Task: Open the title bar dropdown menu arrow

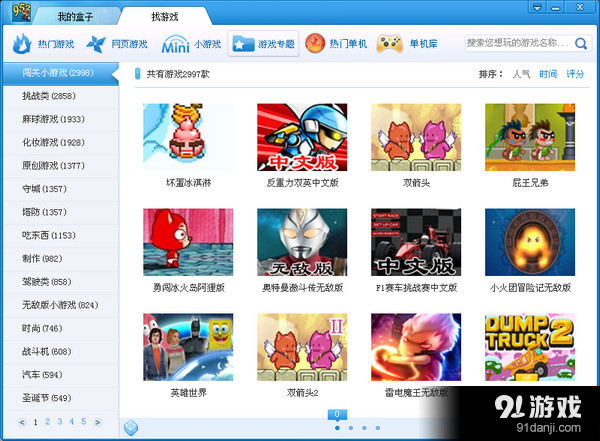Action: 537,7
